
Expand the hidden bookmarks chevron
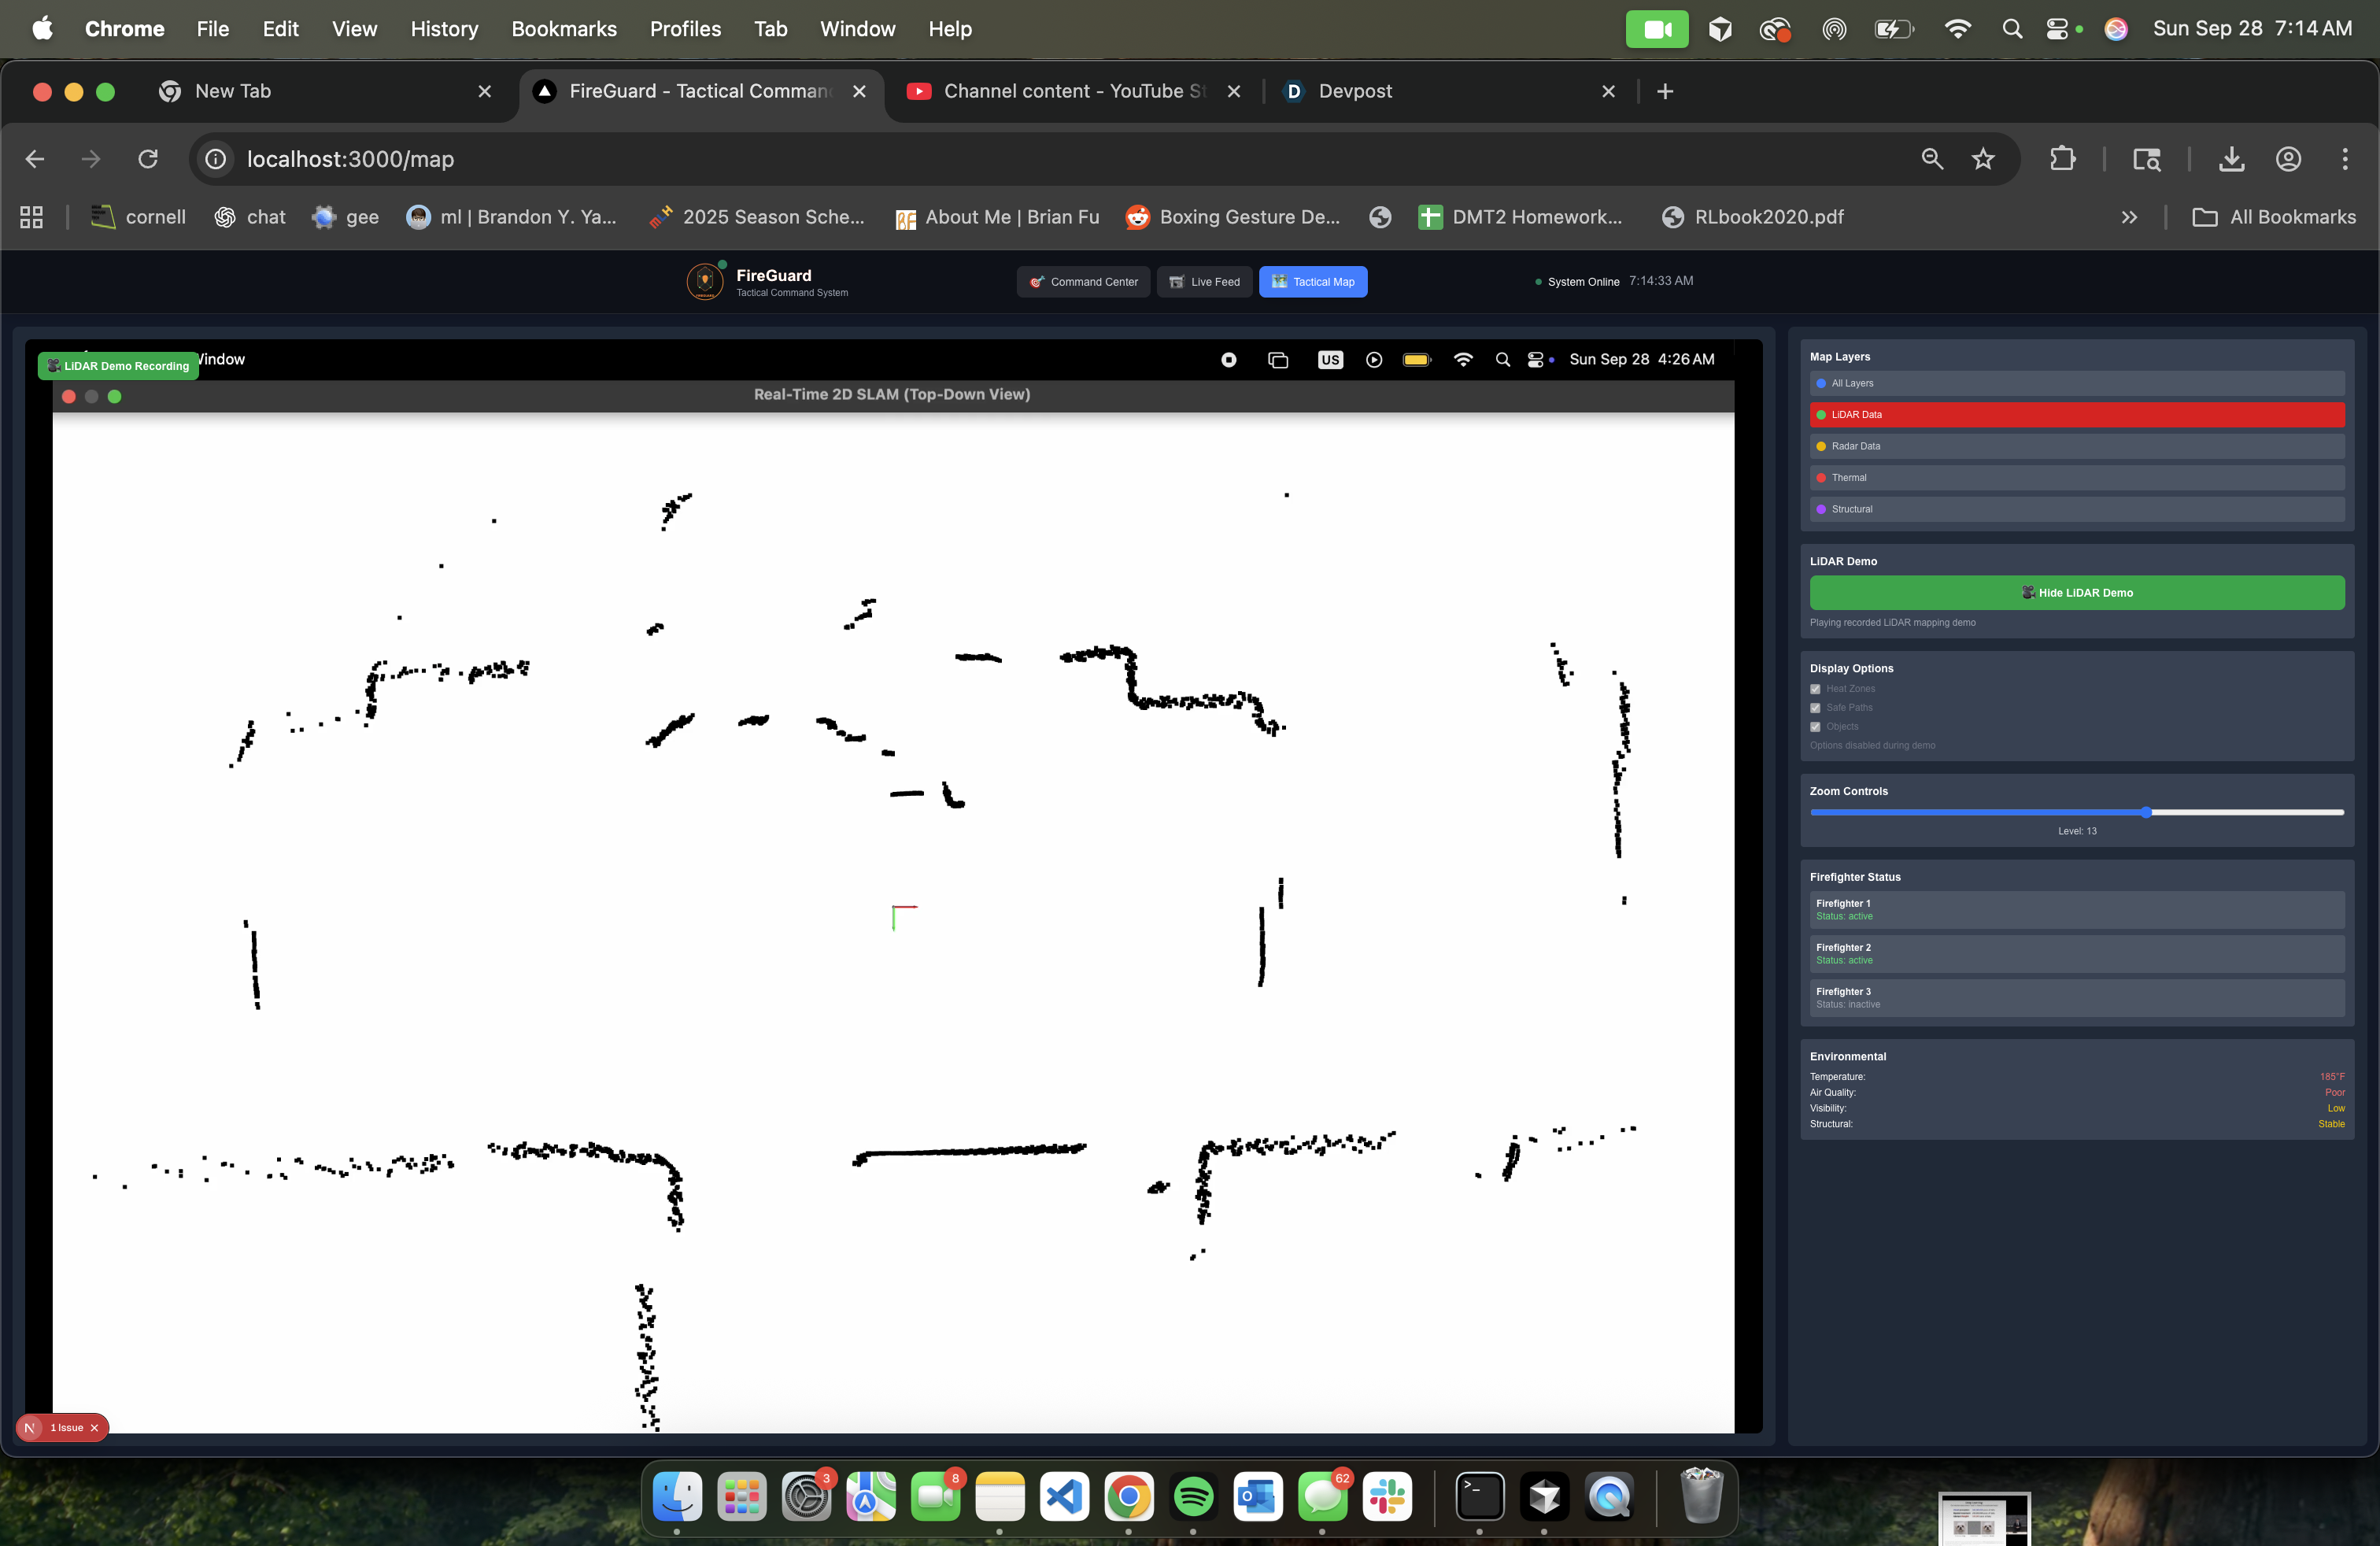(x=2129, y=217)
